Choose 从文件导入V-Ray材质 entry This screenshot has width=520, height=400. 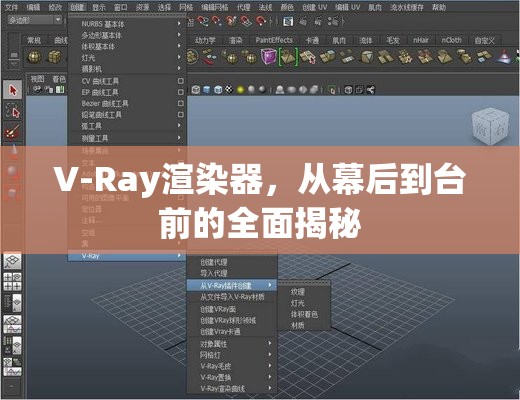(x=232, y=296)
